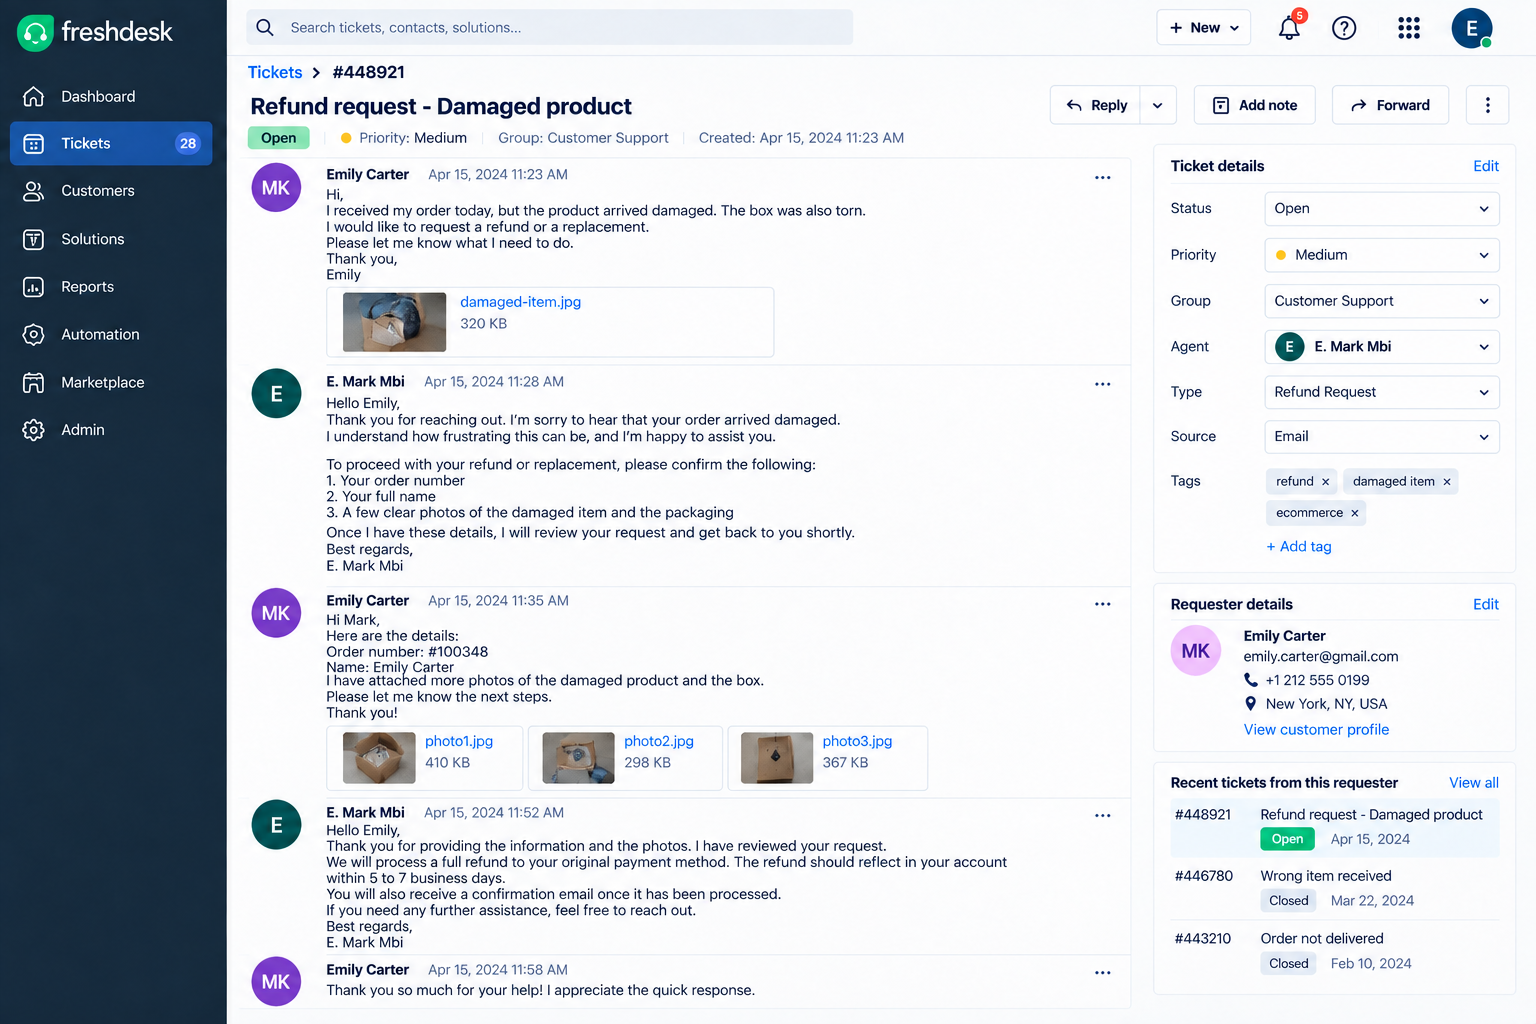Open the Group dropdown
The image size is (1536, 1024).
pos(1382,301)
